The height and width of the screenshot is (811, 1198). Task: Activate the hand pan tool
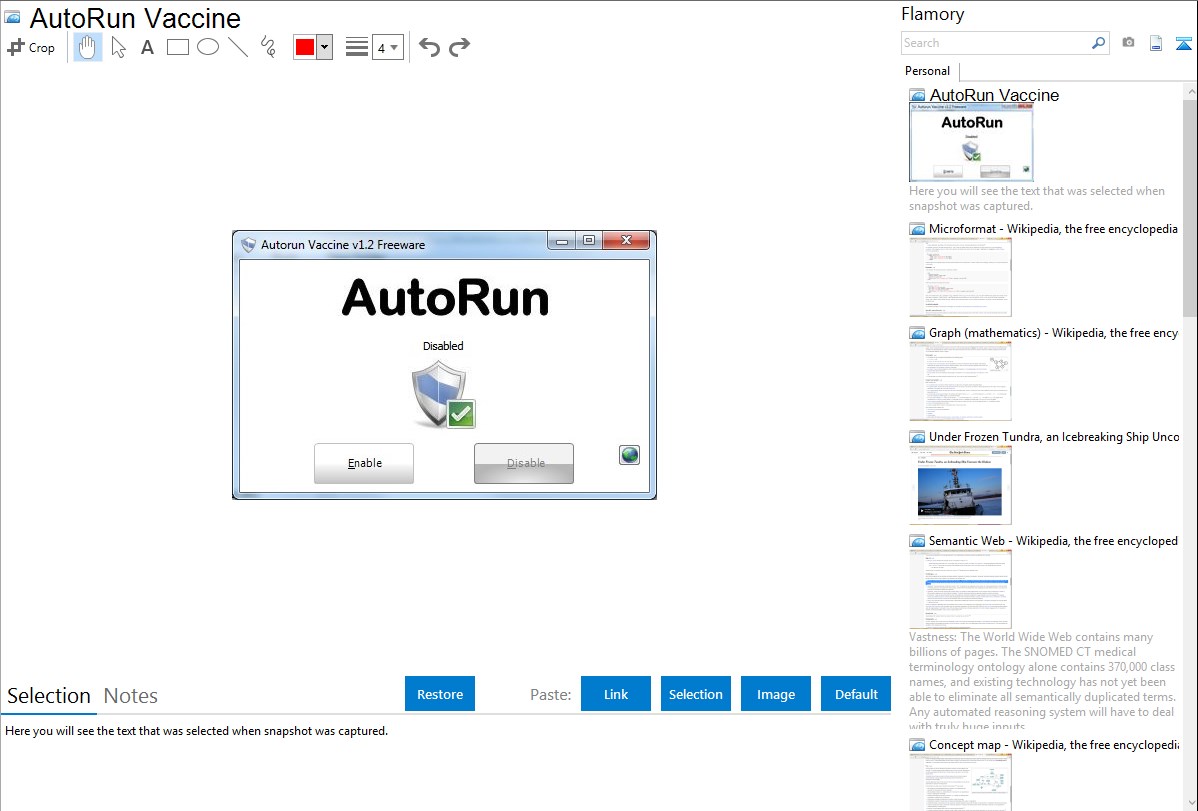pyautogui.click(x=88, y=47)
